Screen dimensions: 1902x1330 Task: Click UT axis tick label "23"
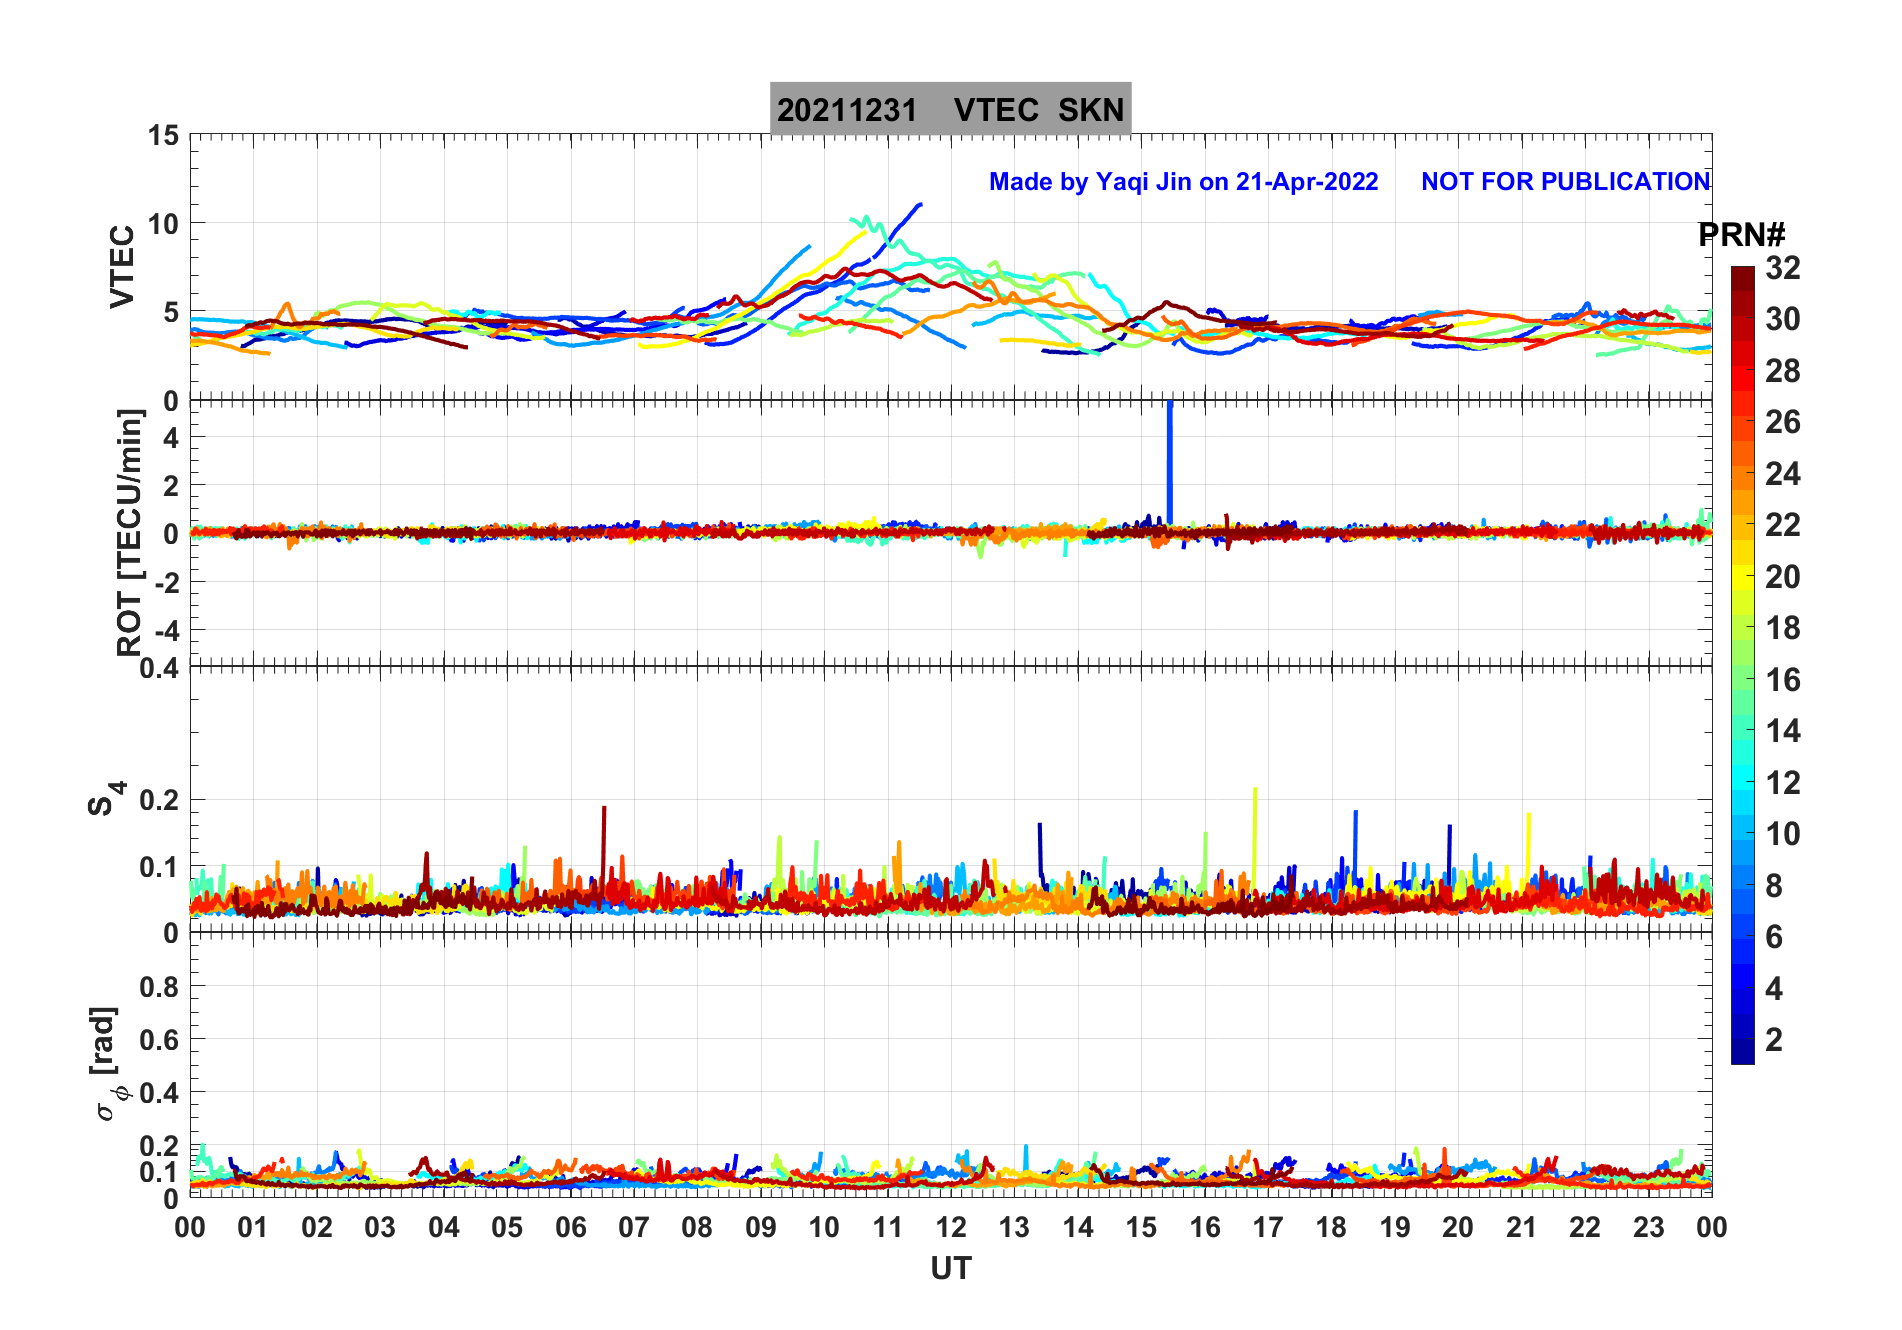point(1648,1227)
